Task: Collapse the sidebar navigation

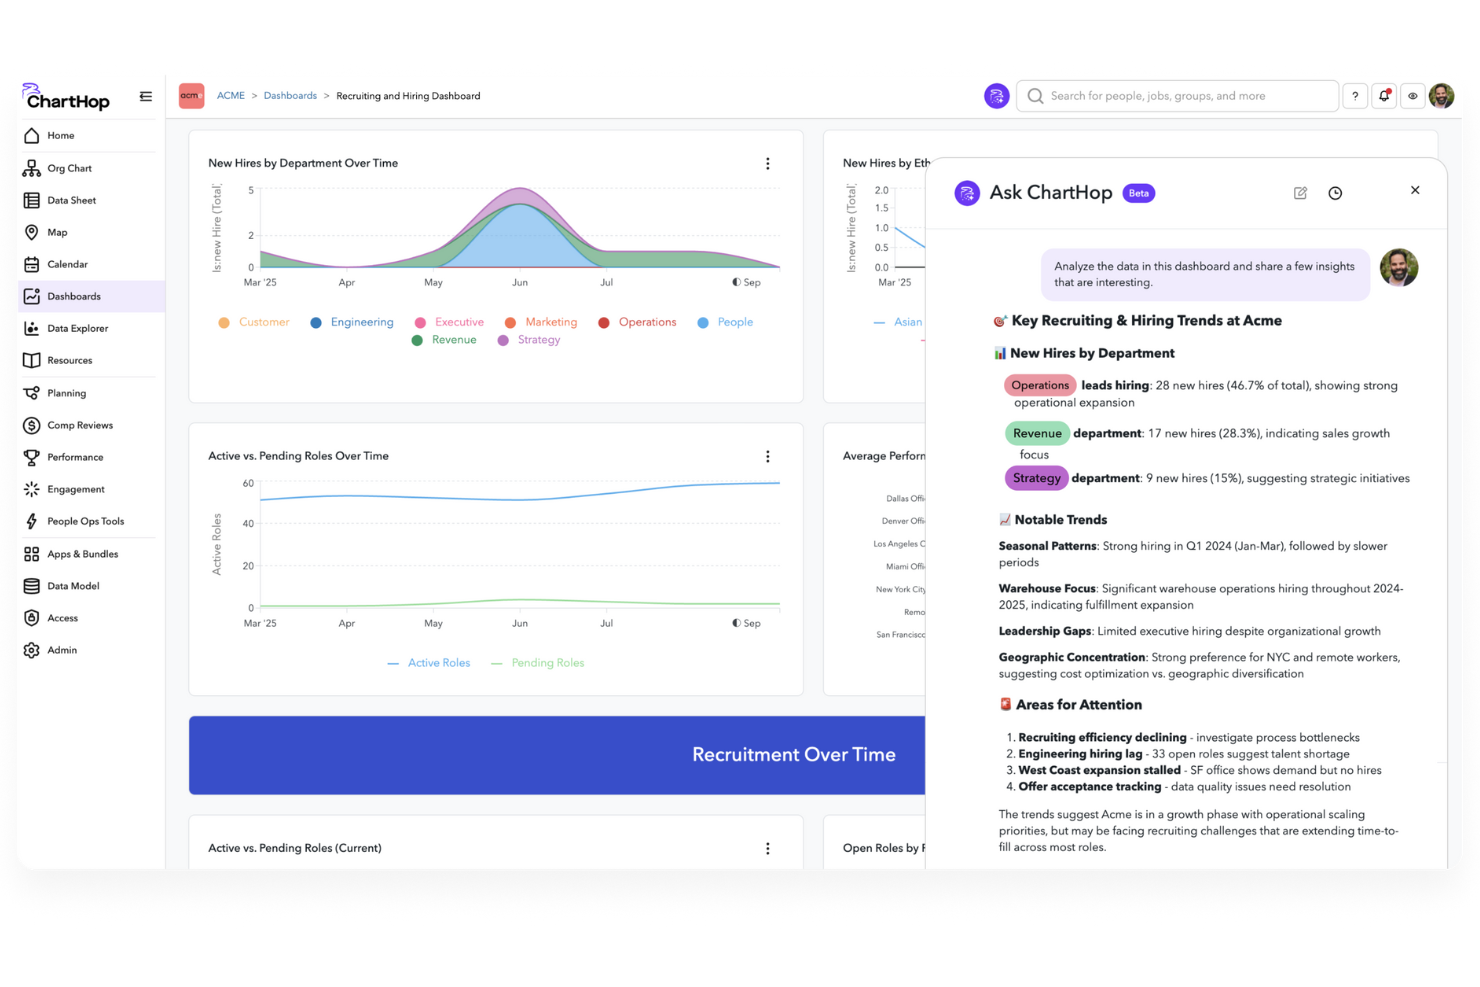Action: [145, 96]
